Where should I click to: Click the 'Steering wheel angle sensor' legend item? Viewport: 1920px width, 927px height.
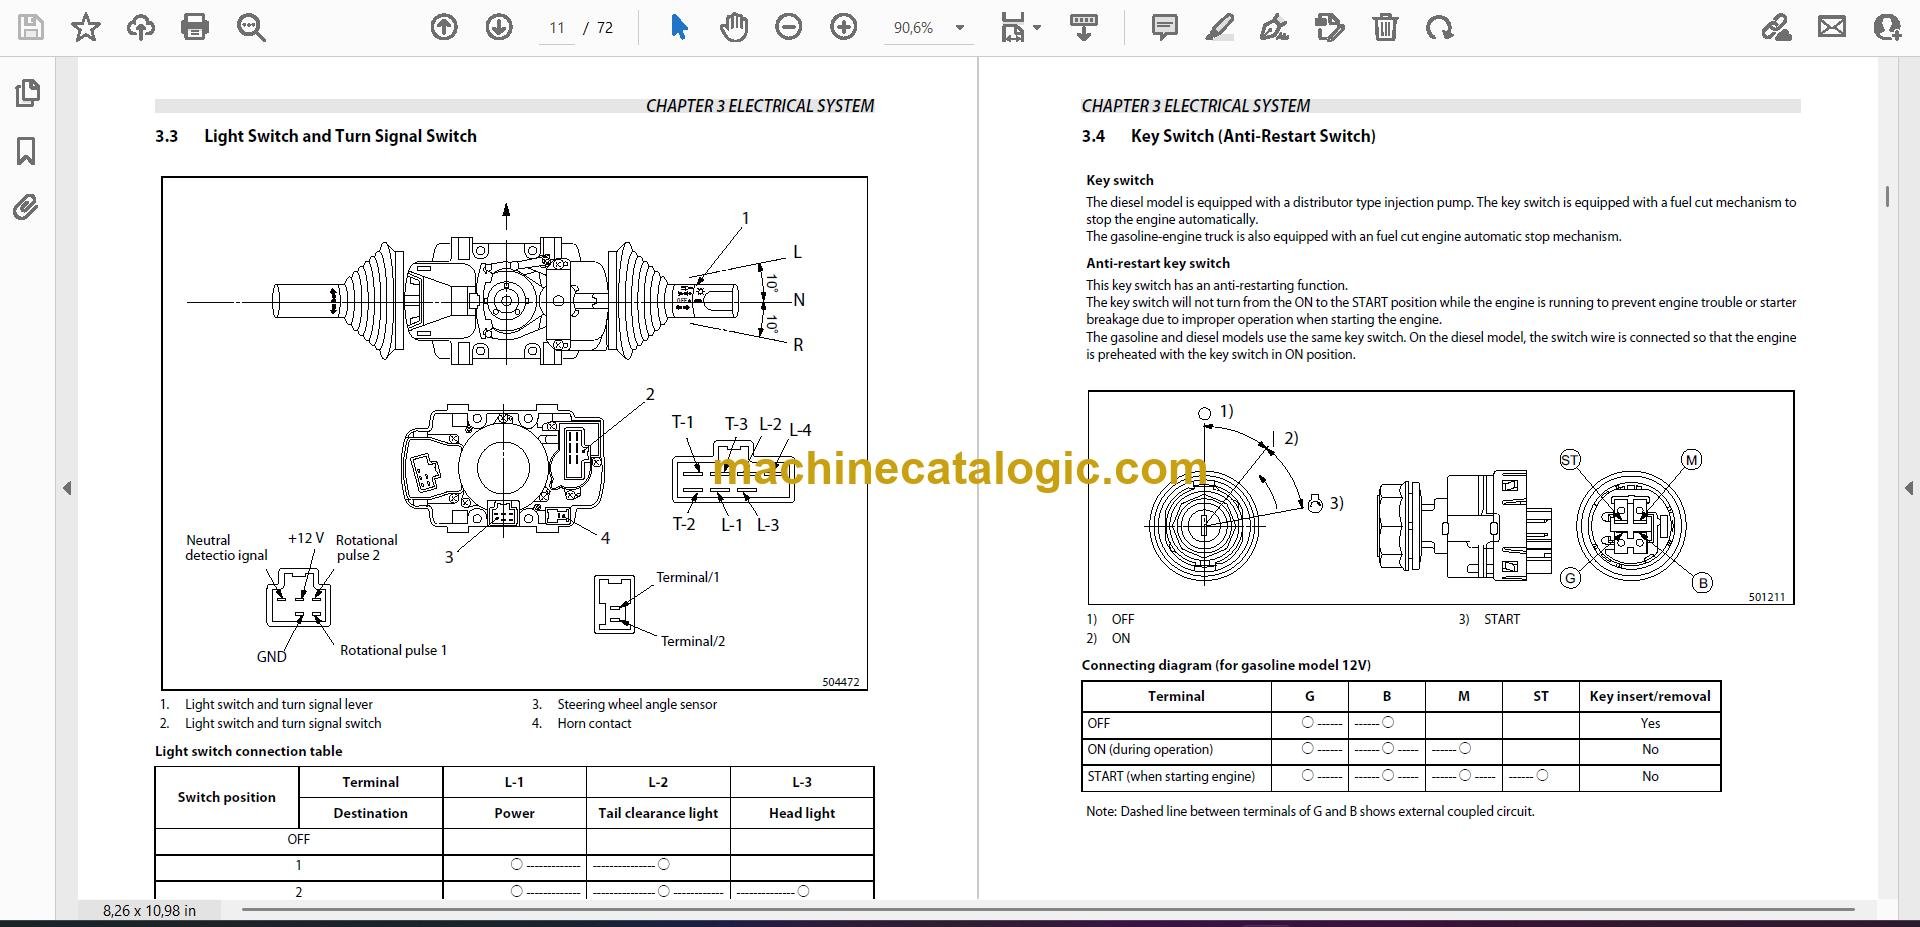(x=637, y=704)
